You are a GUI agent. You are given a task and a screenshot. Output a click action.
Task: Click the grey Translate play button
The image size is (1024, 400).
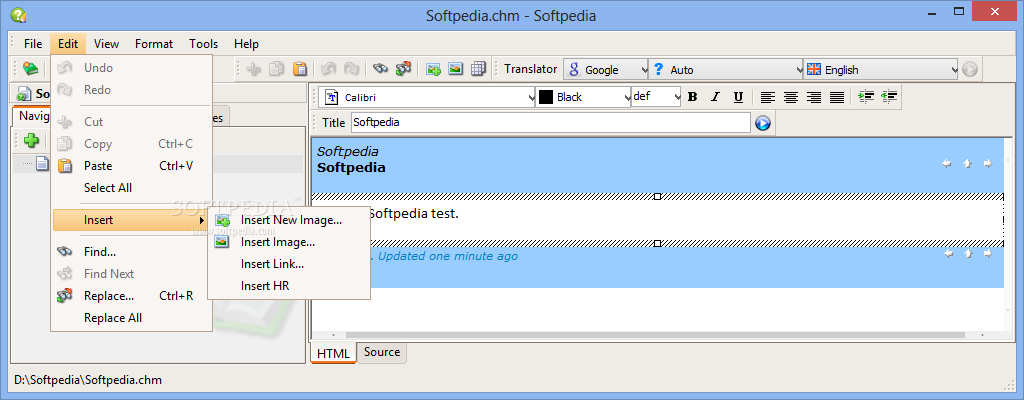[970, 69]
